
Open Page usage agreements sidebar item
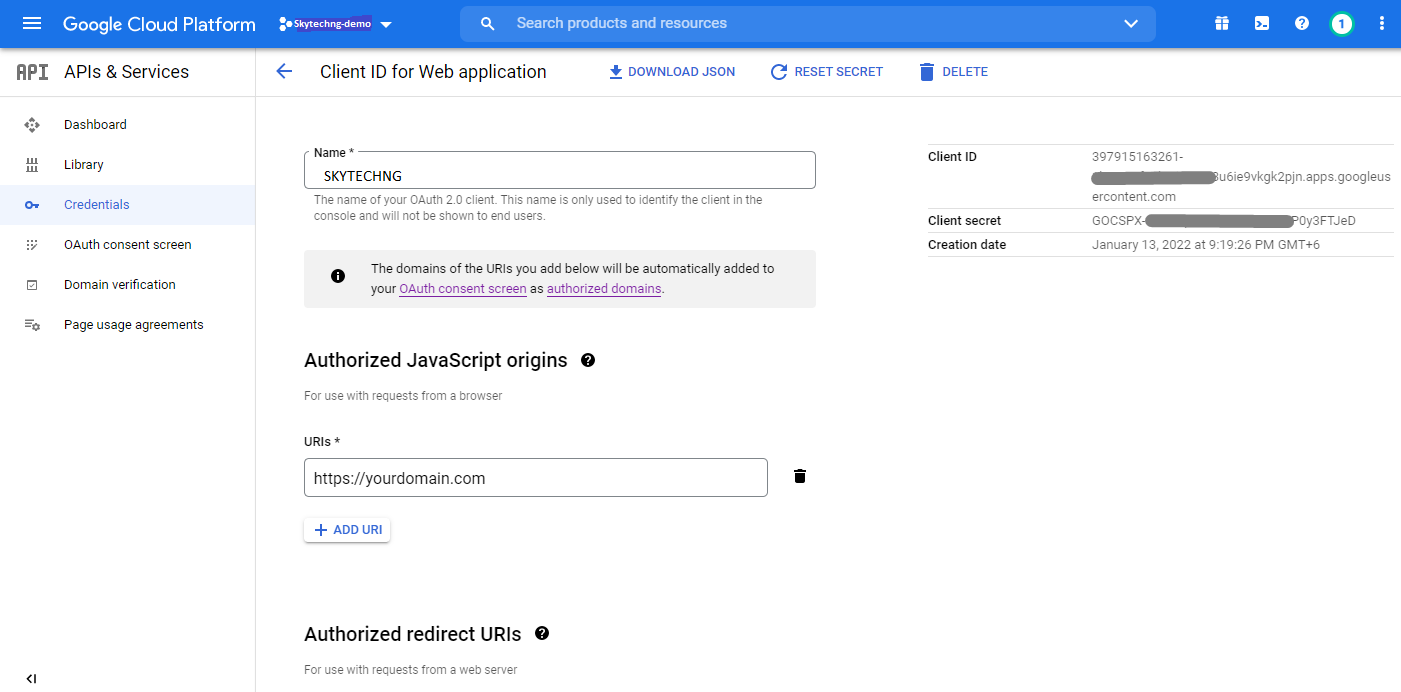tap(127, 325)
